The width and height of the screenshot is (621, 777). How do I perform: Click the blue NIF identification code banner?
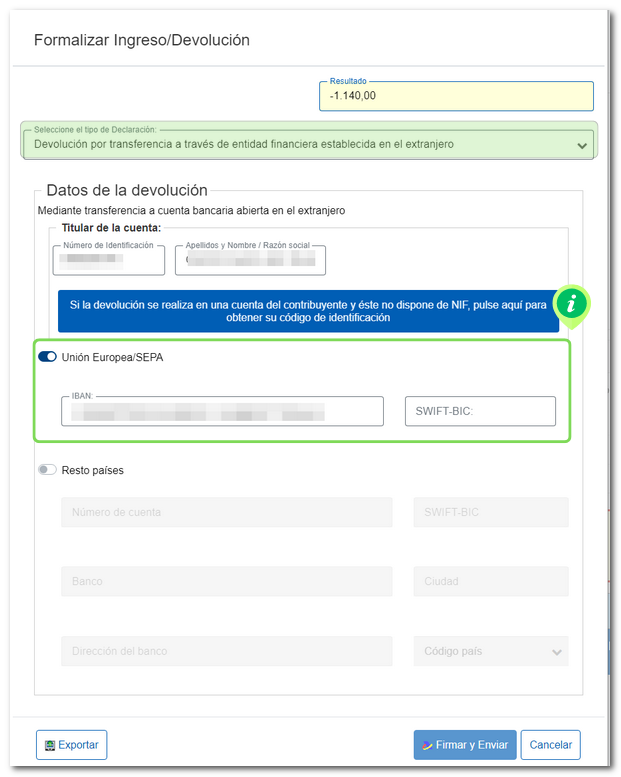coord(308,311)
